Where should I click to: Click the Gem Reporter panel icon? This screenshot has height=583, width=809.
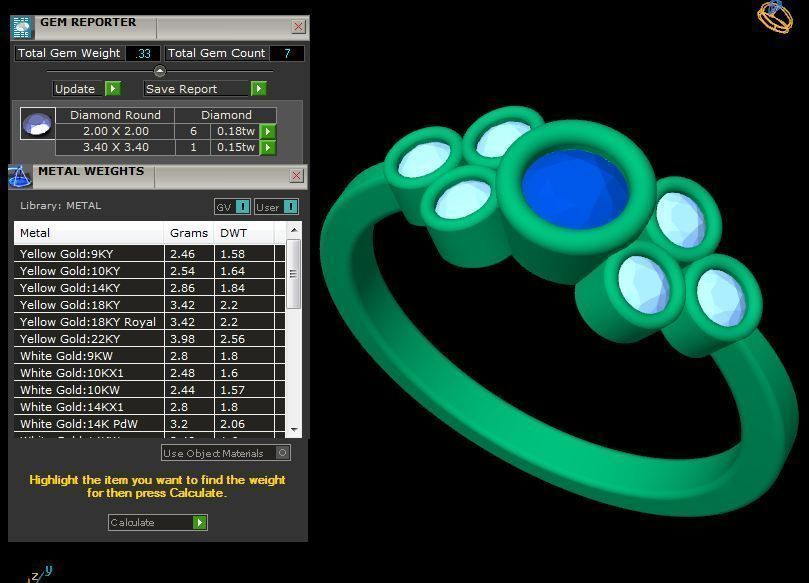(x=22, y=27)
